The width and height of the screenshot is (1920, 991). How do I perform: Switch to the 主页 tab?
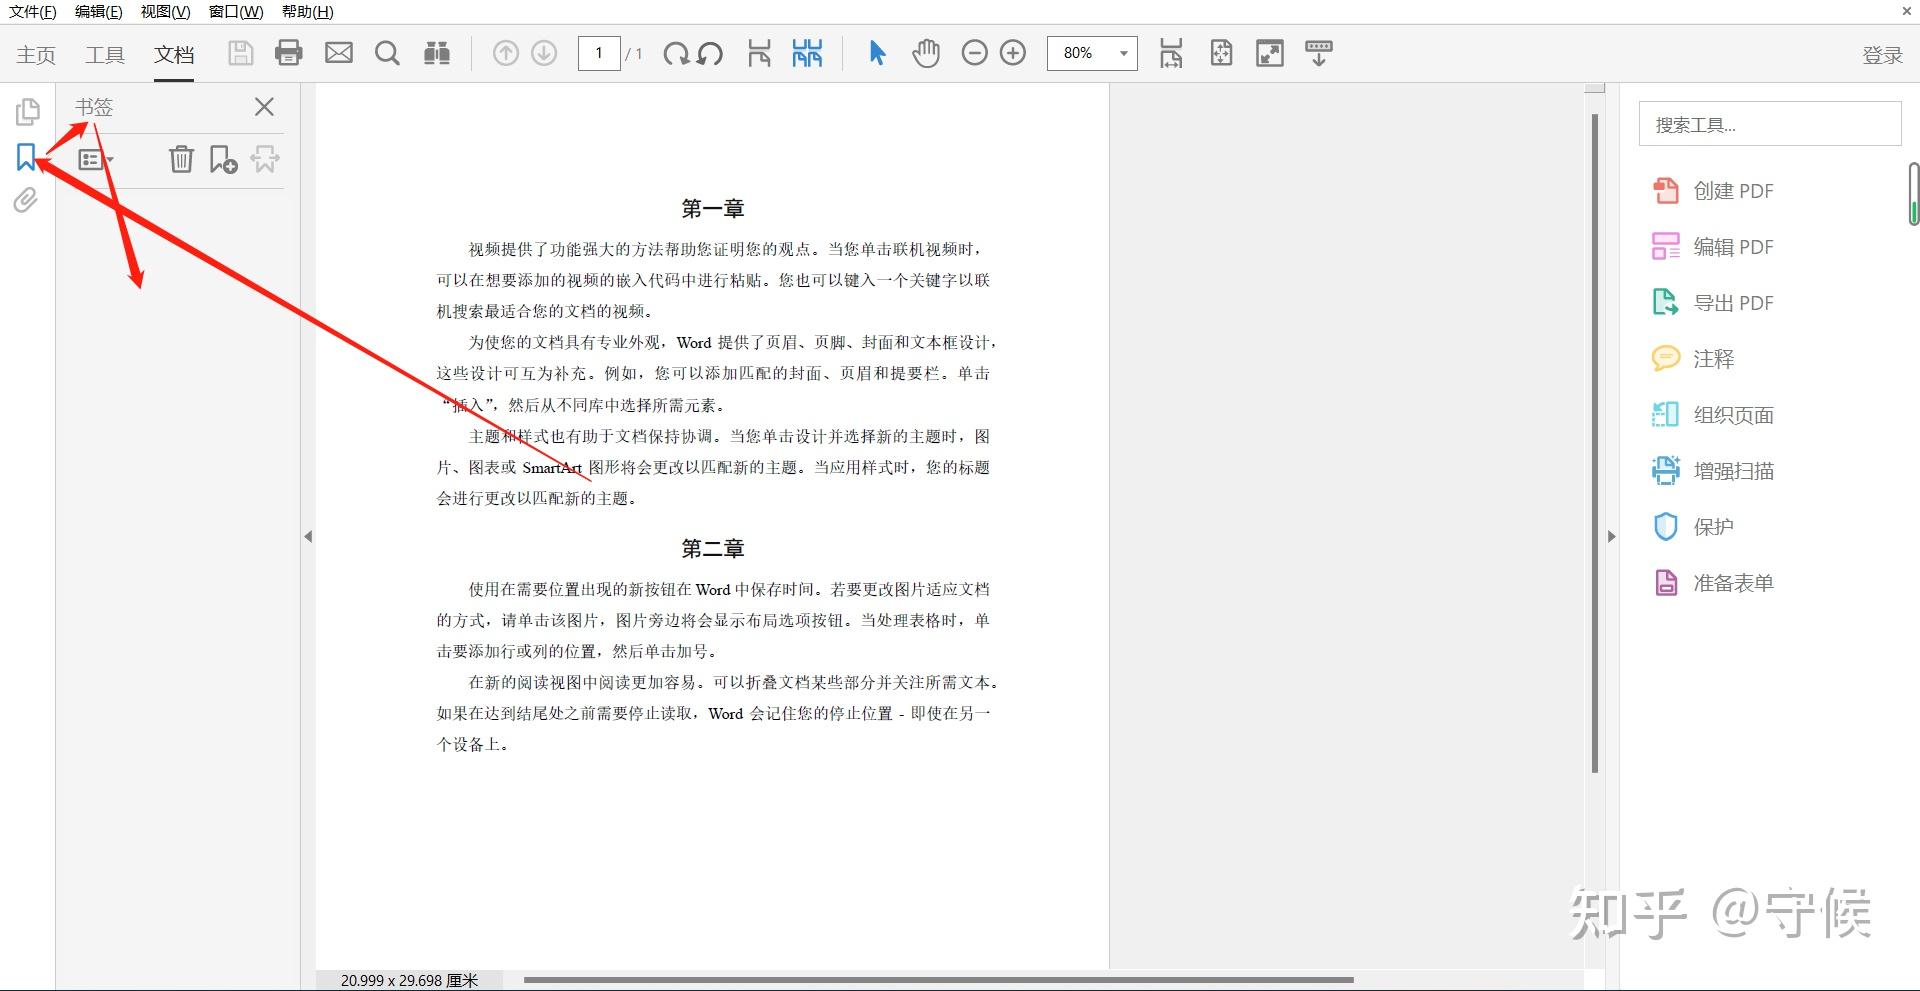click(36, 55)
